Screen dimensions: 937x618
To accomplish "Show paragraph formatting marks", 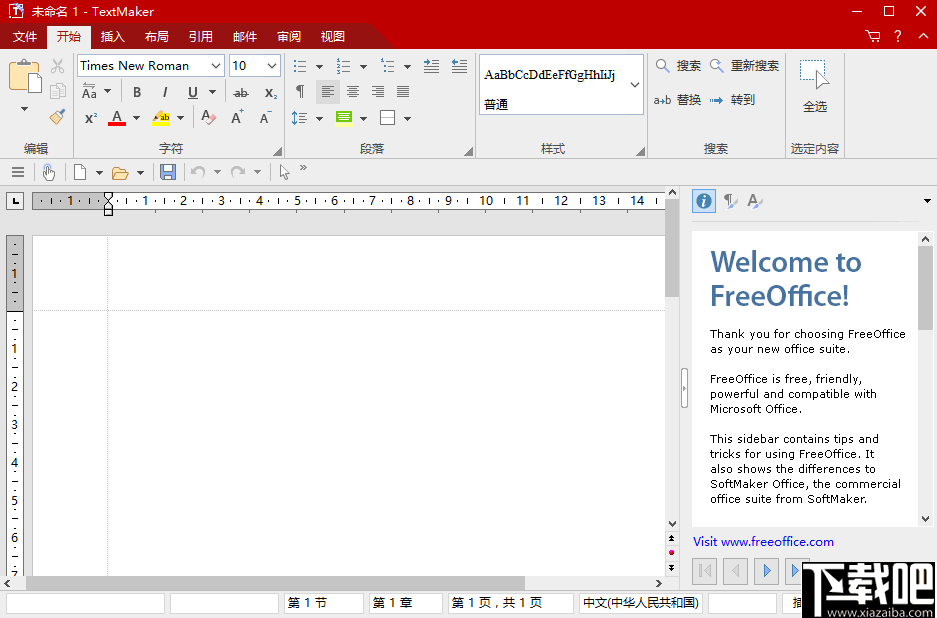I will coord(300,91).
